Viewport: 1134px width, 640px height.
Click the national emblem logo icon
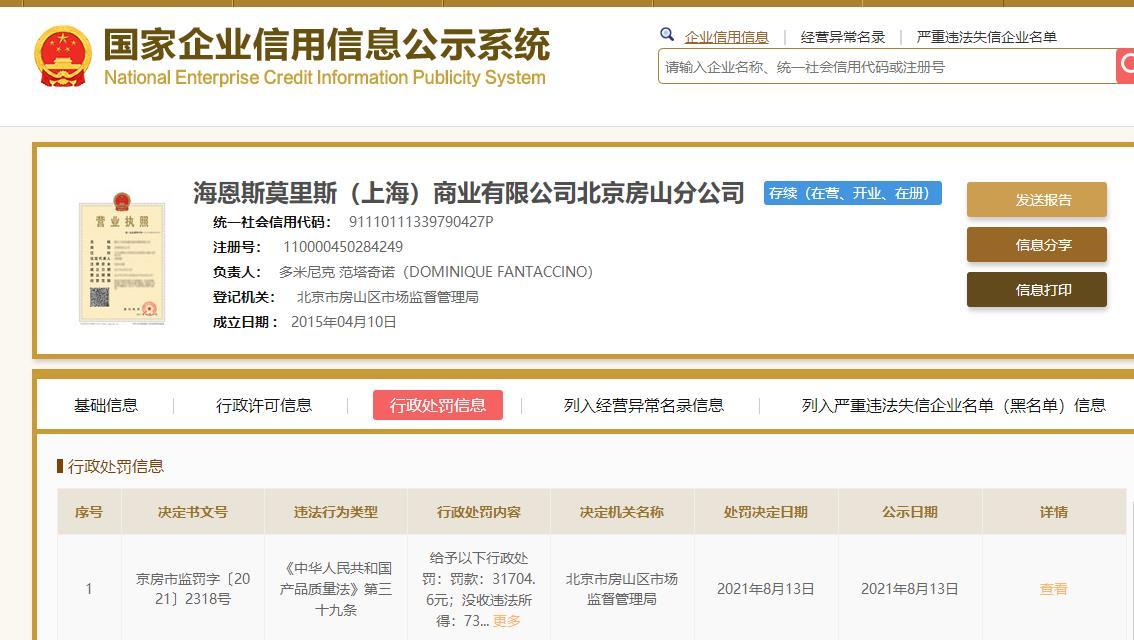pos(63,56)
